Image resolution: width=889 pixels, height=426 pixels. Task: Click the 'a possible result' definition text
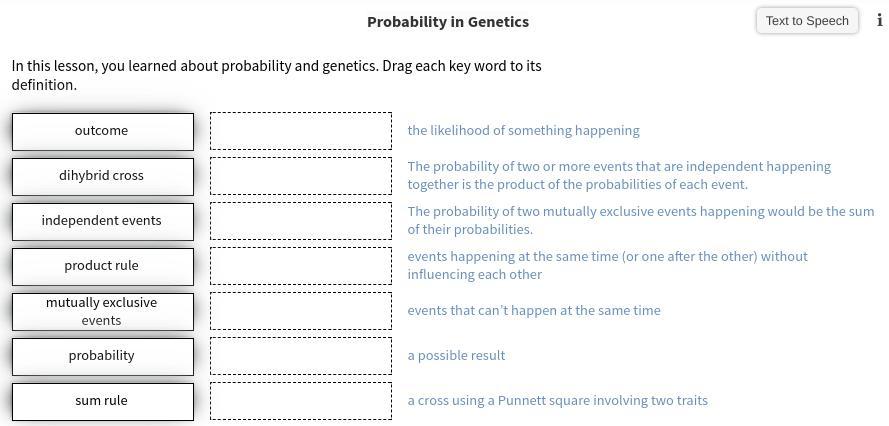[456, 356]
